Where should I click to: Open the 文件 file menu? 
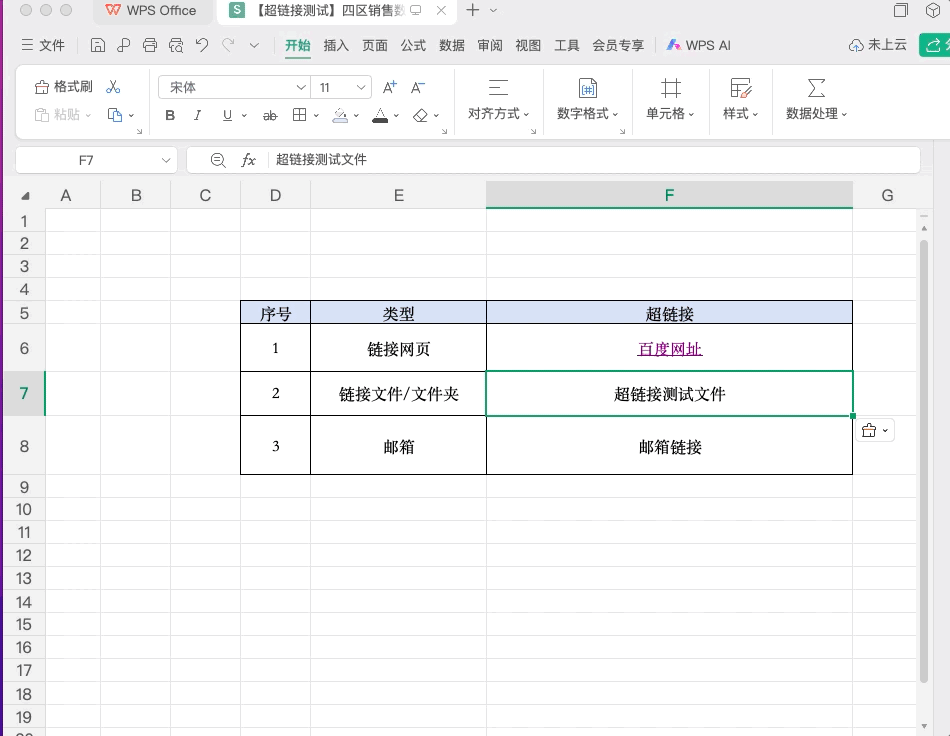click(43, 45)
